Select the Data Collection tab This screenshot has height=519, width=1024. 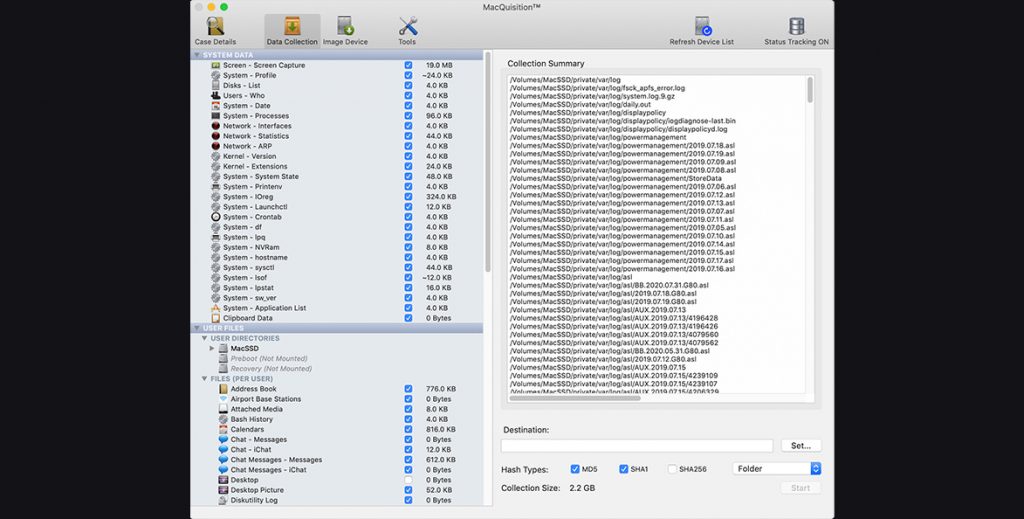tap(292, 30)
